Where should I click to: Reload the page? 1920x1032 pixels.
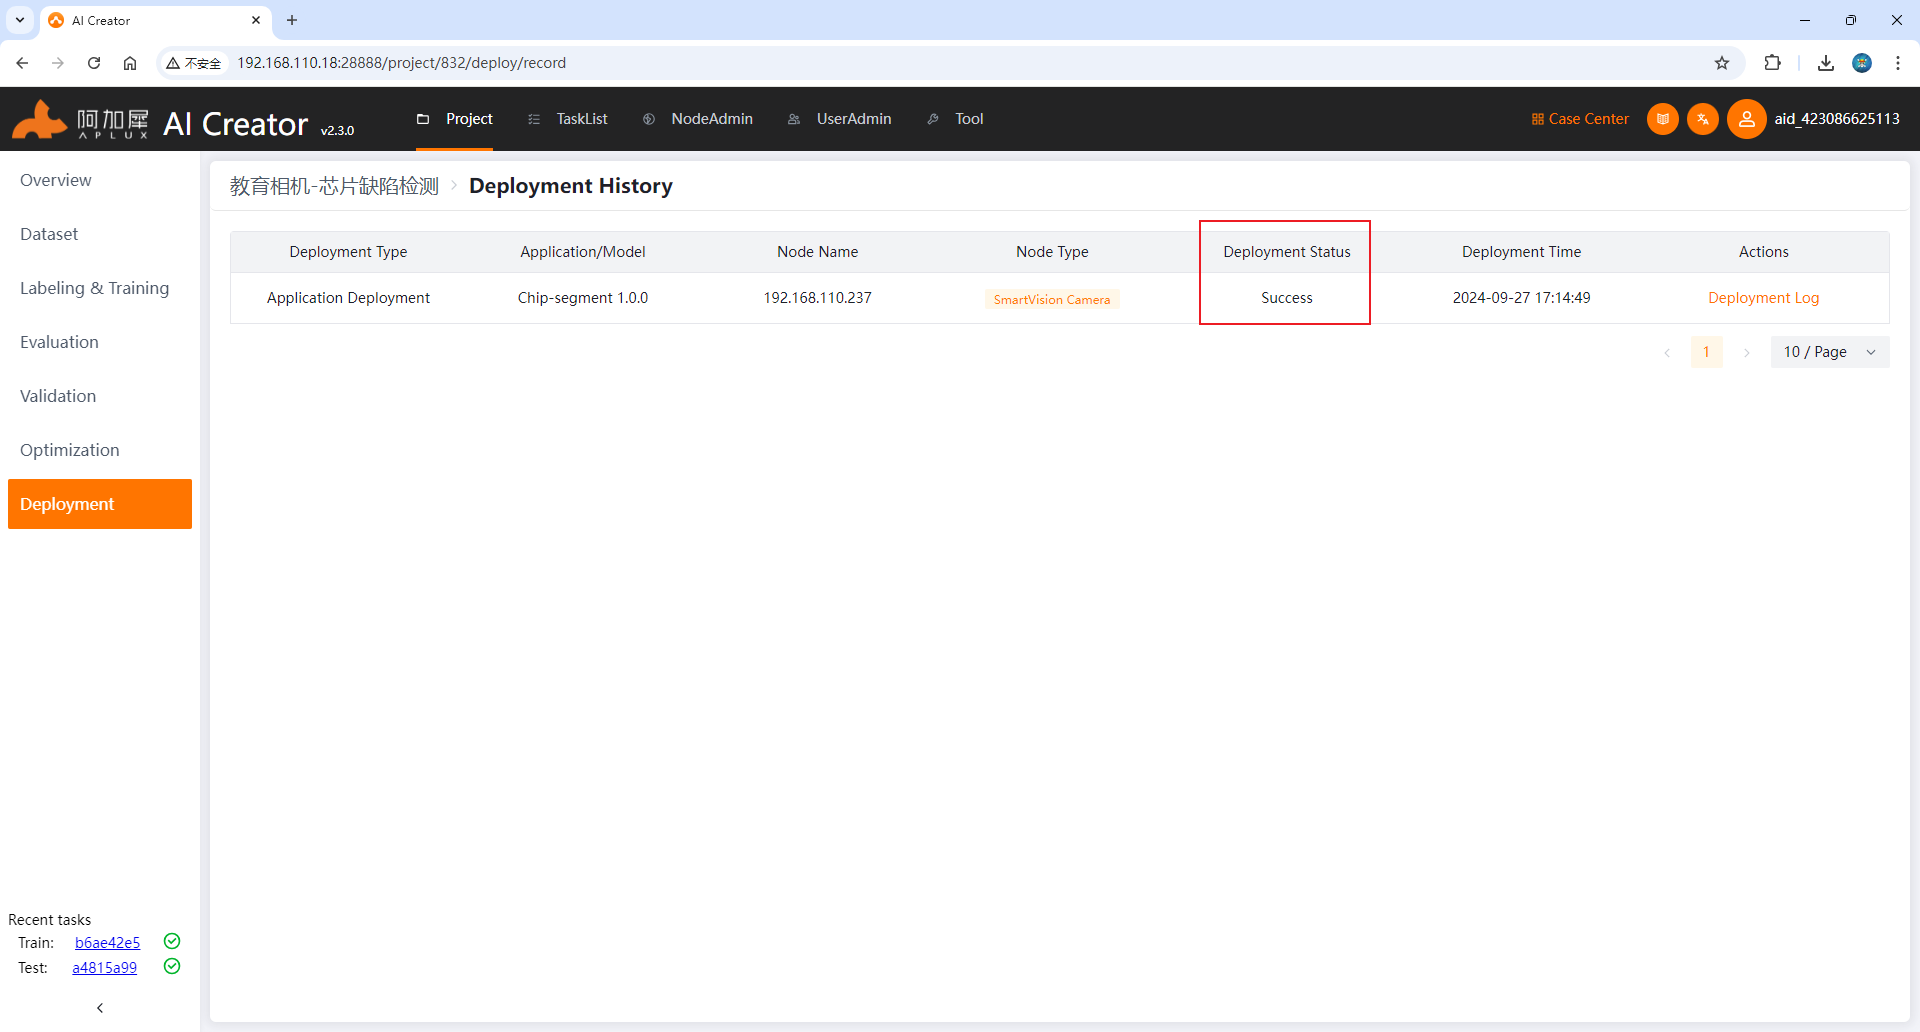point(94,63)
